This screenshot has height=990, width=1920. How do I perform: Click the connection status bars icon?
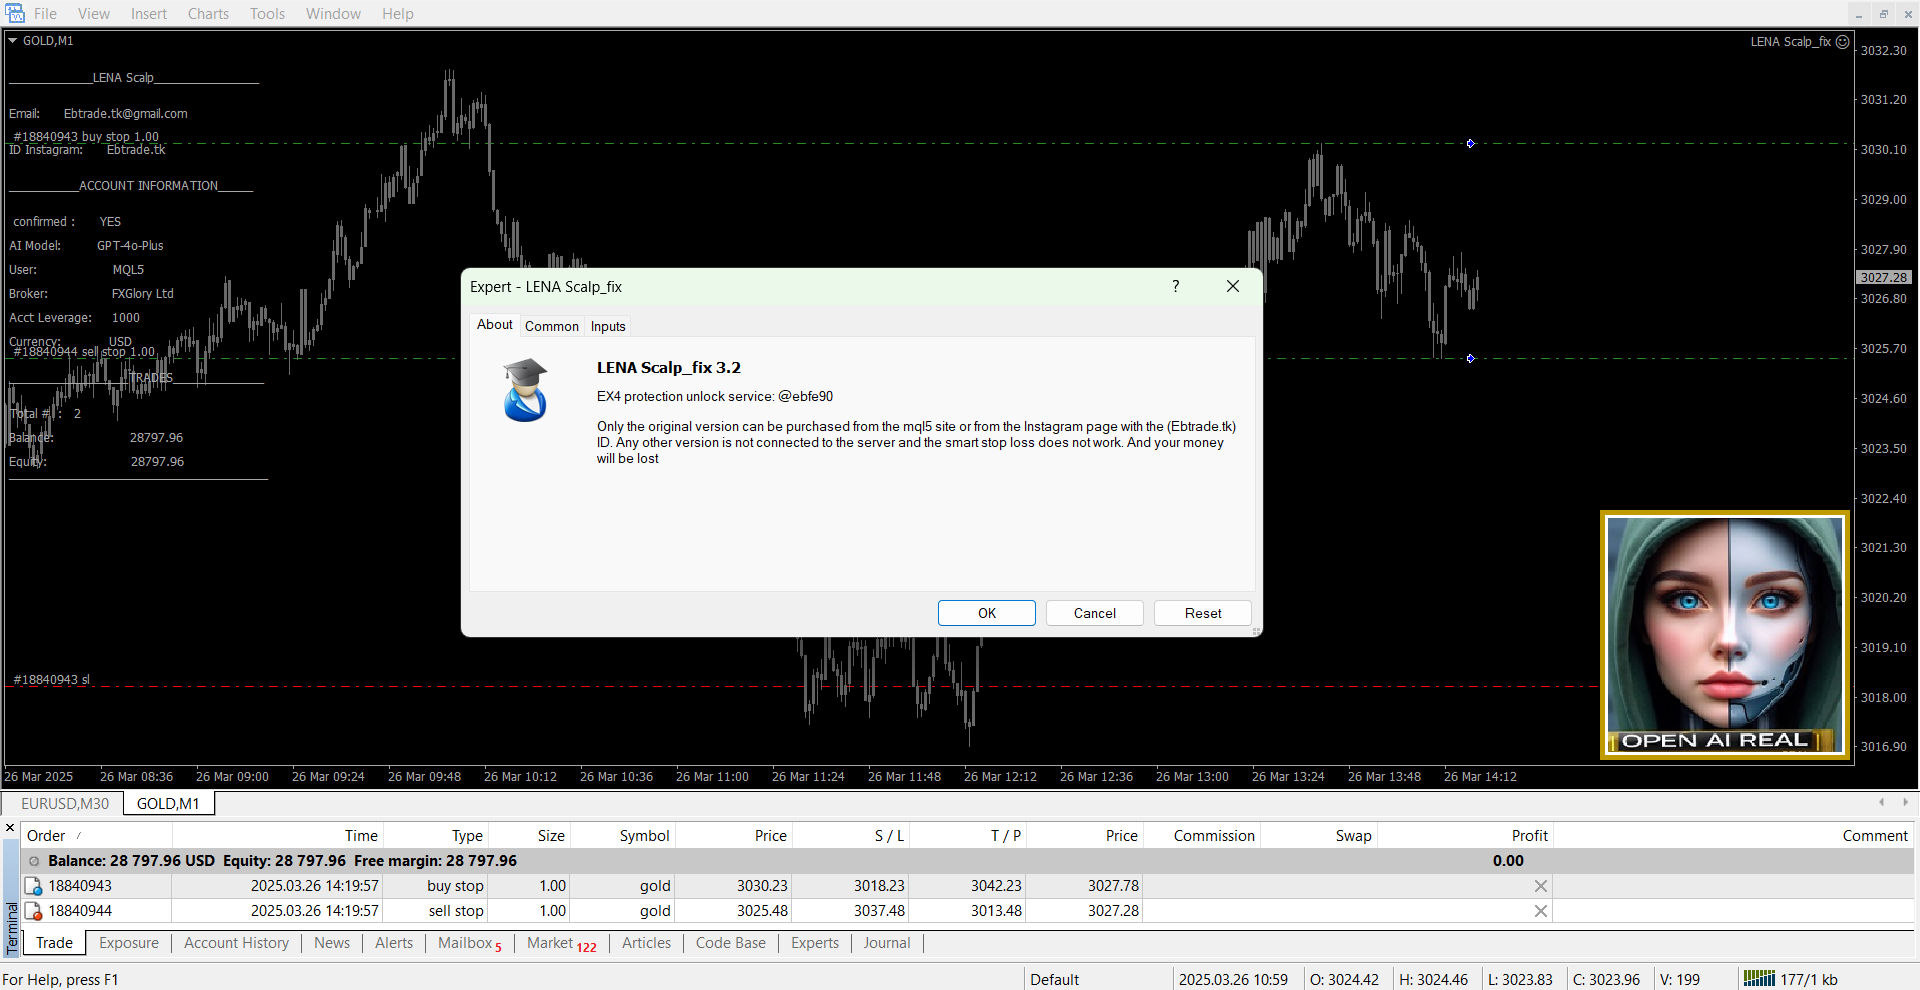tap(1759, 978)
